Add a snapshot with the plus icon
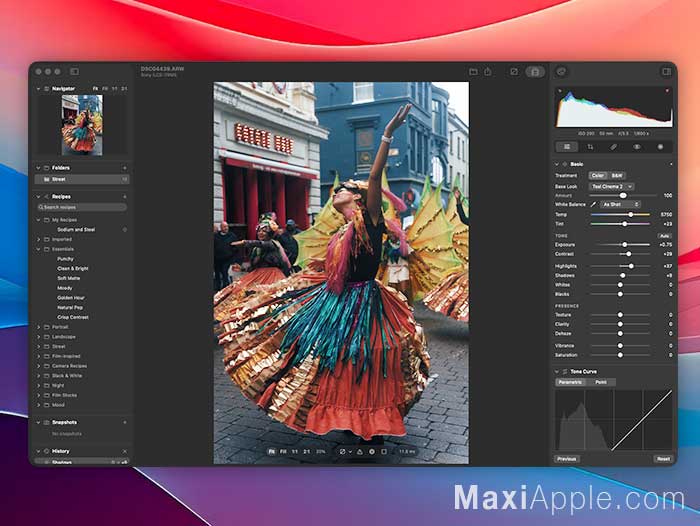 pos(125,422)
